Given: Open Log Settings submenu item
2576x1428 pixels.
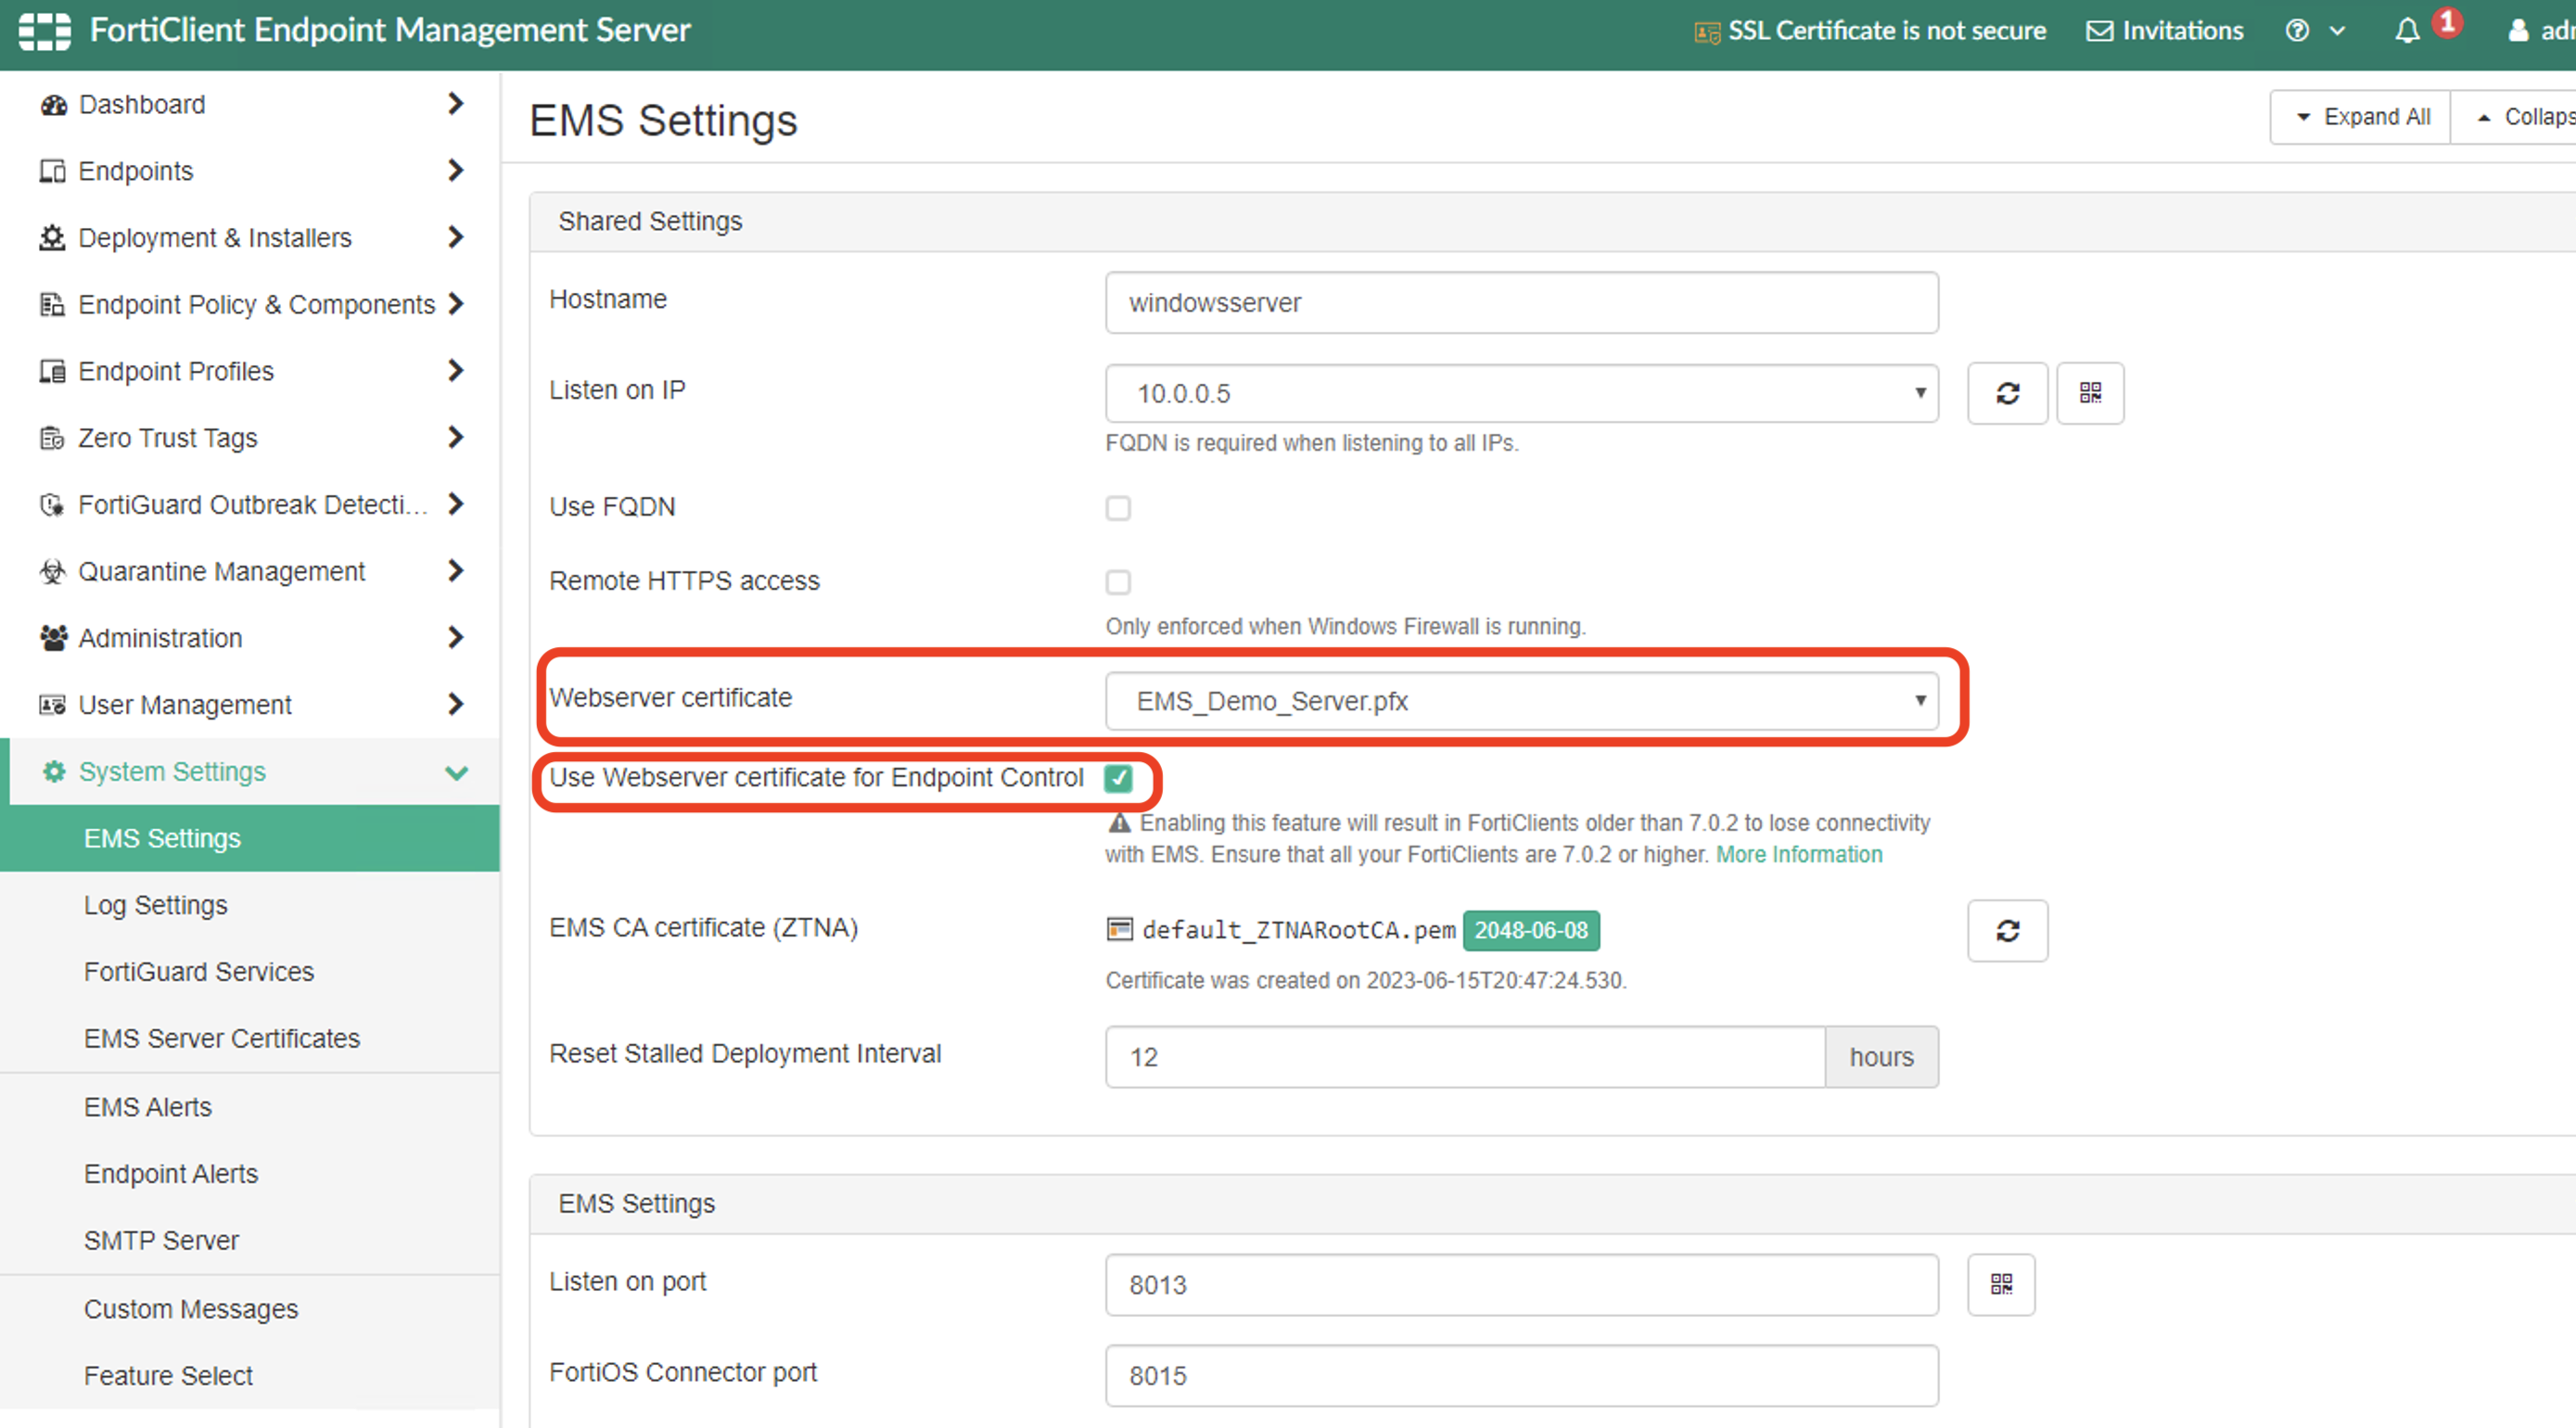Looking at the screenshot, I should click(250, 905).
